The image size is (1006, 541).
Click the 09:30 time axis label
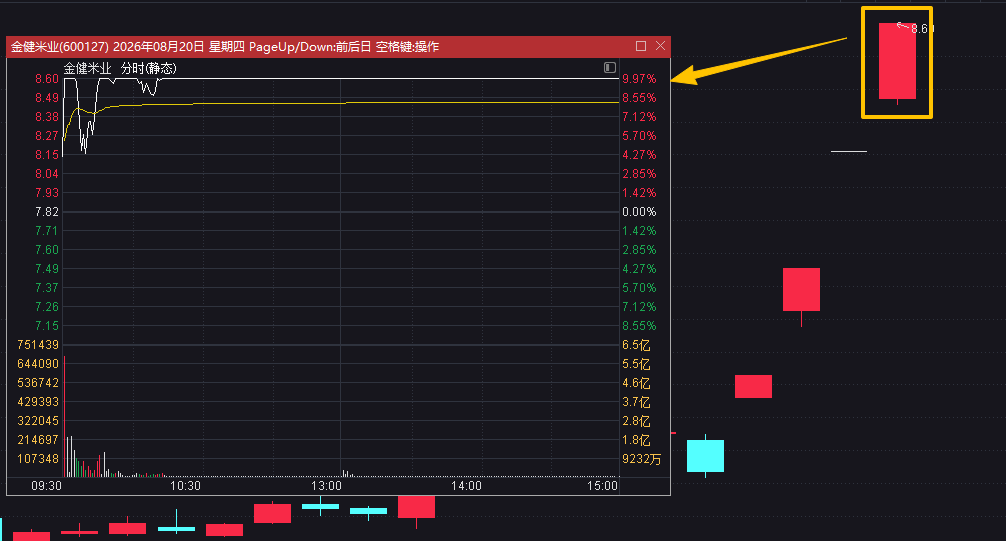coord(47,486)
